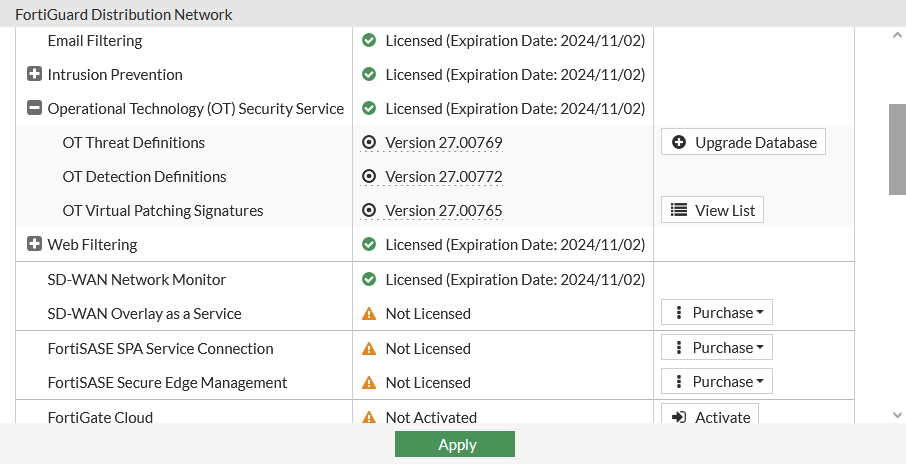The height and width of the screenshot is (464, 906).
Task: Click the OT Detection Definitions version icon
Action: pos(369,177)
